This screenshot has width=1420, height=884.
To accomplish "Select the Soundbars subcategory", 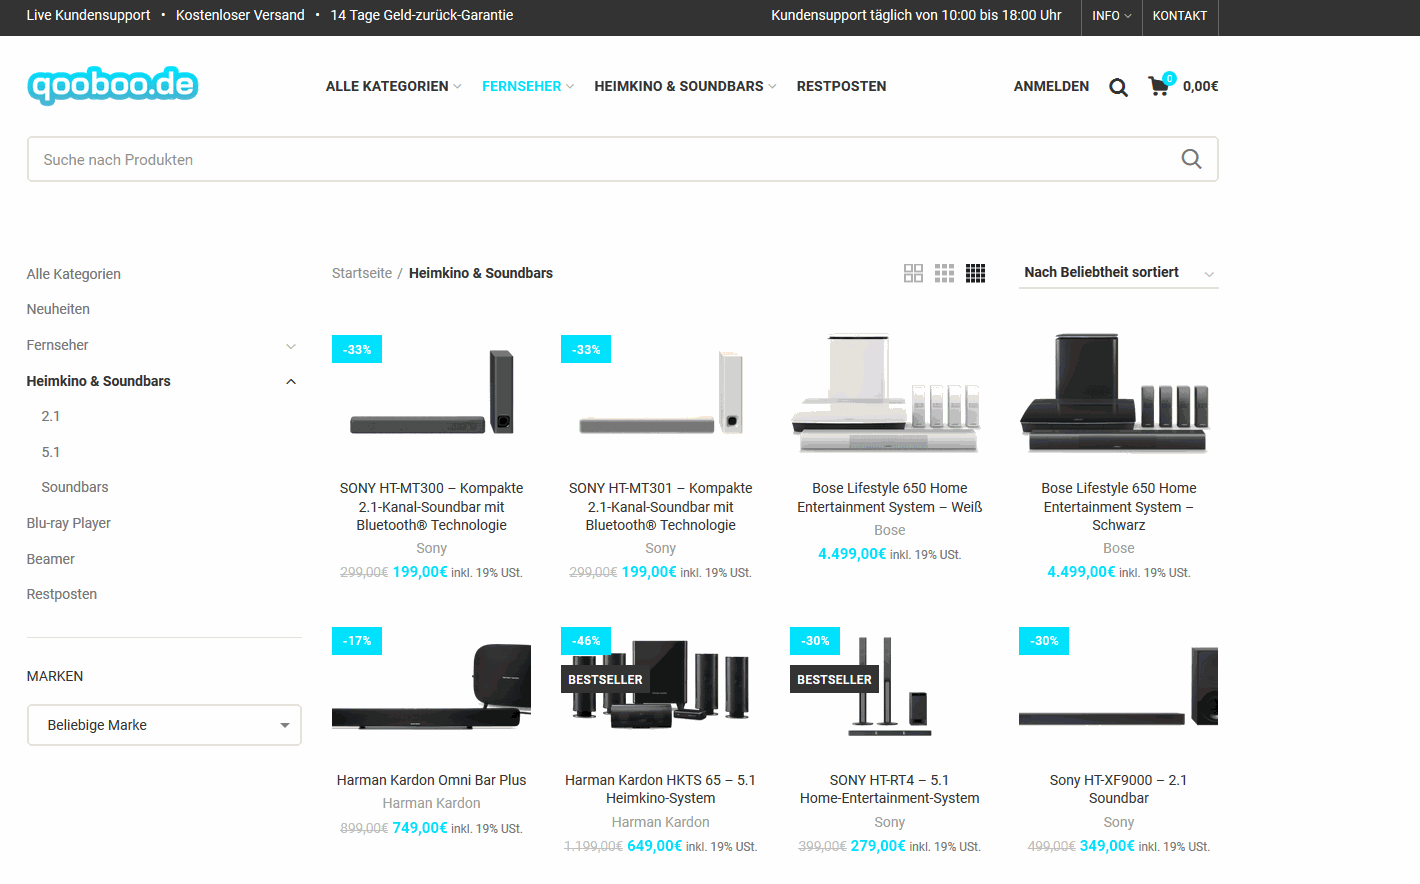I will [75, 487].
